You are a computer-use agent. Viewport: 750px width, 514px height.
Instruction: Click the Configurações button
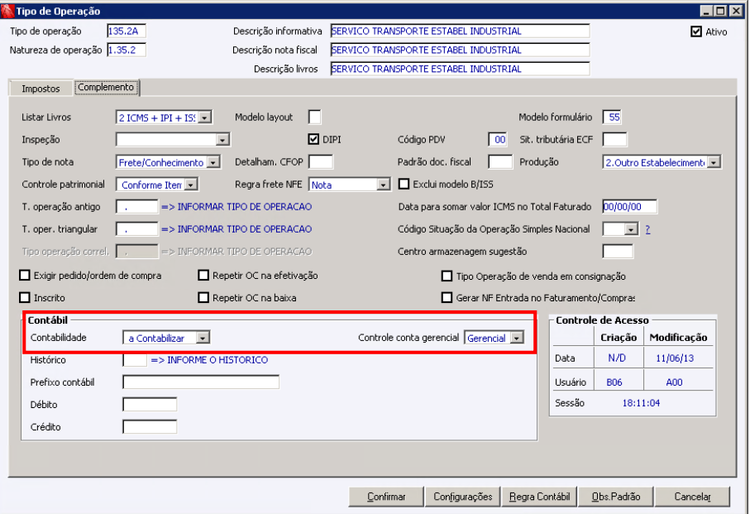(x=463, y=497)
